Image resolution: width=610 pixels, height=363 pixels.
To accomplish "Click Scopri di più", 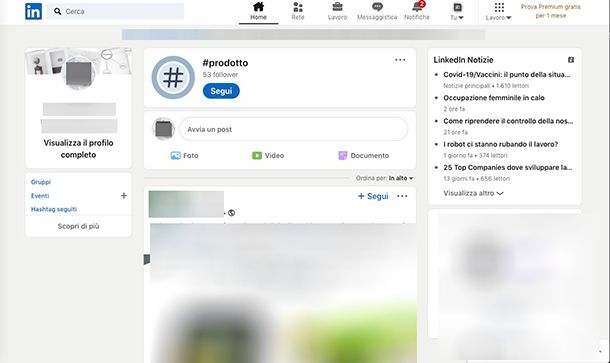I will pyautogui.click(x=79, y=226).
